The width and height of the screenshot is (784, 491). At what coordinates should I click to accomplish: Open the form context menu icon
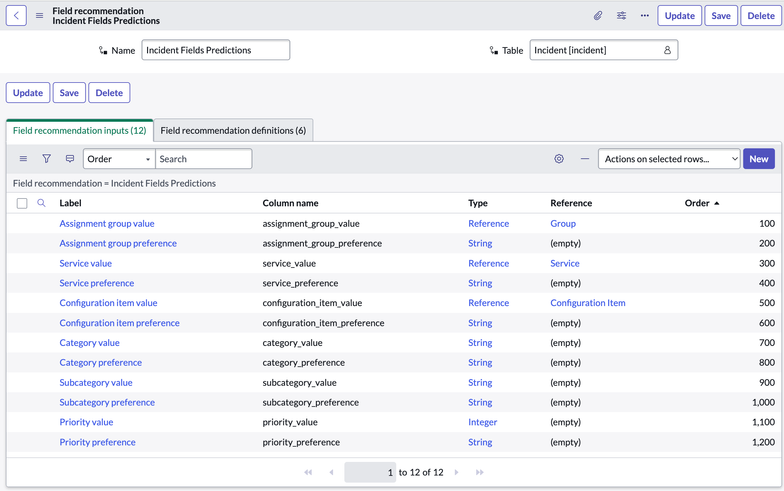(x=40, y=16)
